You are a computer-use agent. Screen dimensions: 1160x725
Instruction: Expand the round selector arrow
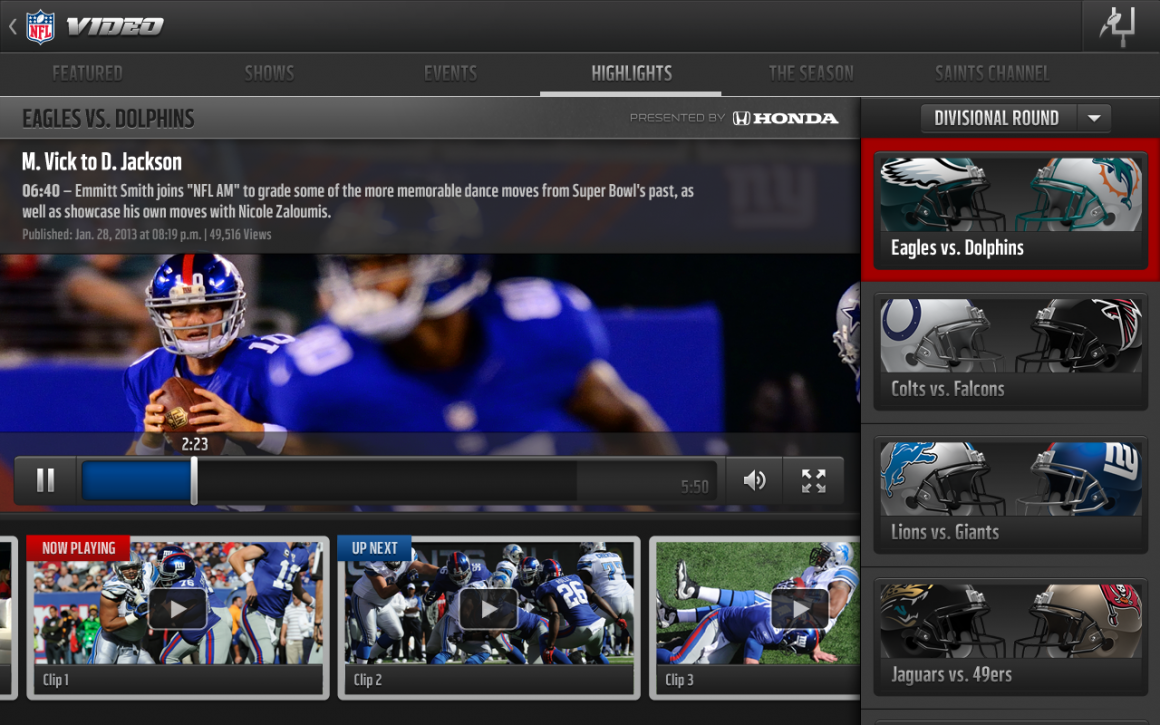tap(1093, 118)
